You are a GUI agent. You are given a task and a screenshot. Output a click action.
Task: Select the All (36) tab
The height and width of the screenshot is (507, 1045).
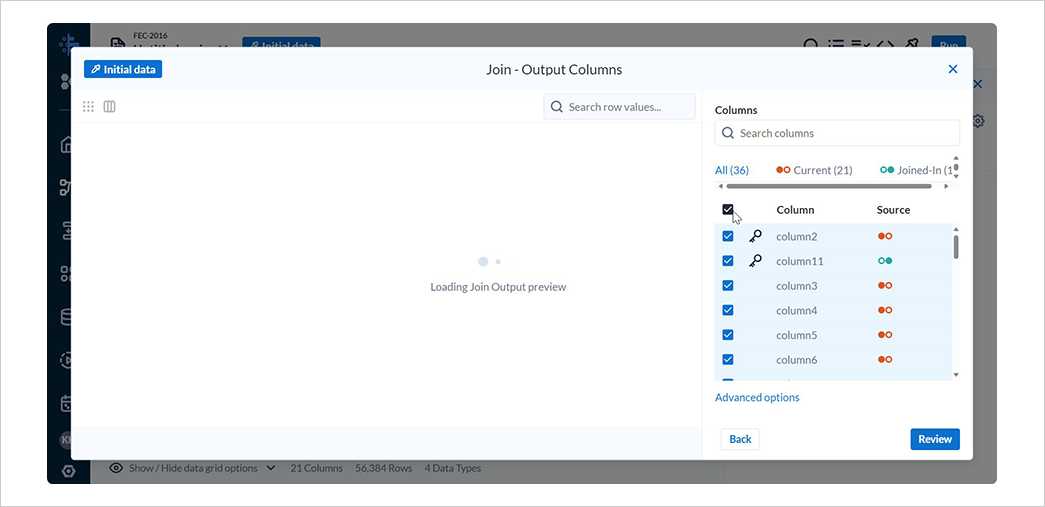pyautogui.click(x=732, y=170)
